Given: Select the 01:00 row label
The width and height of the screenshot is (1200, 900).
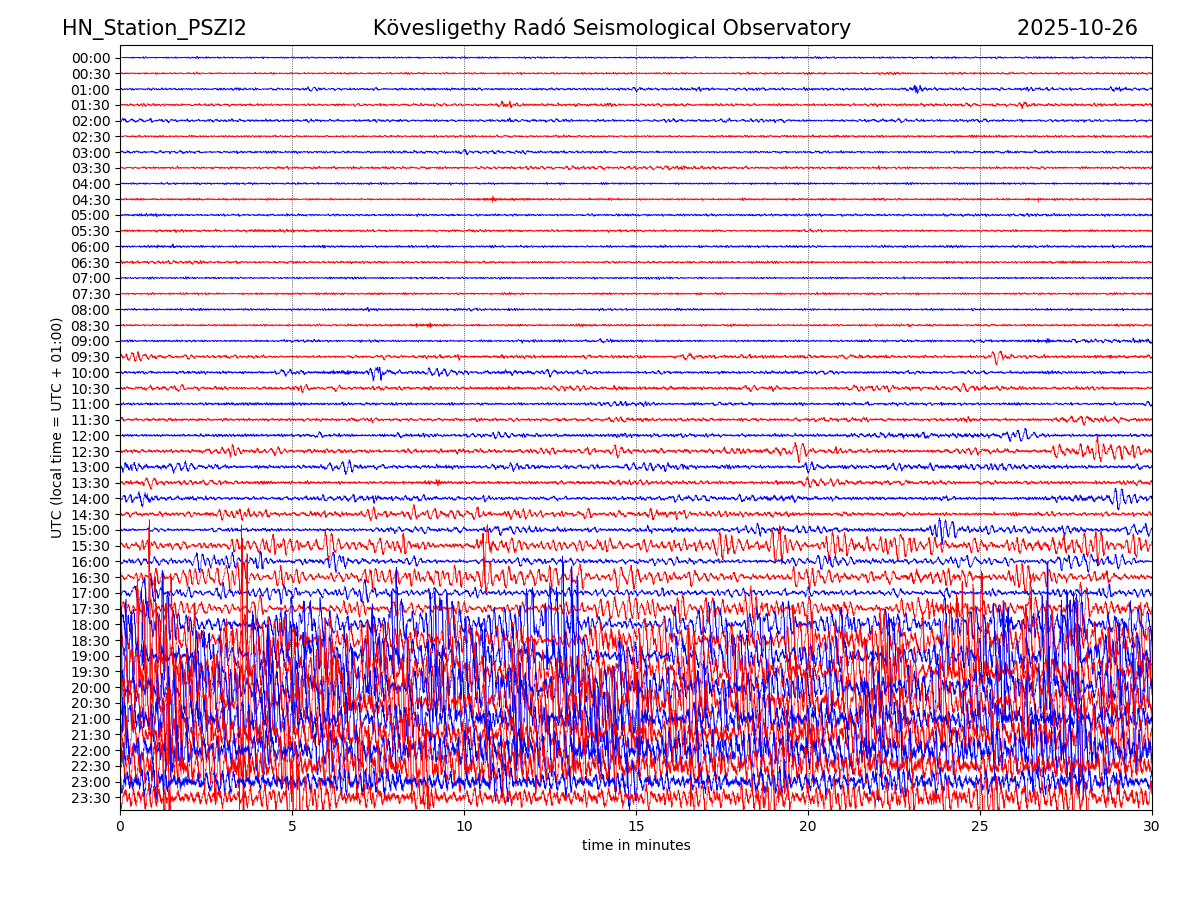Looking at the screenshot, I should pyautogui.click(x=90, y=90).
